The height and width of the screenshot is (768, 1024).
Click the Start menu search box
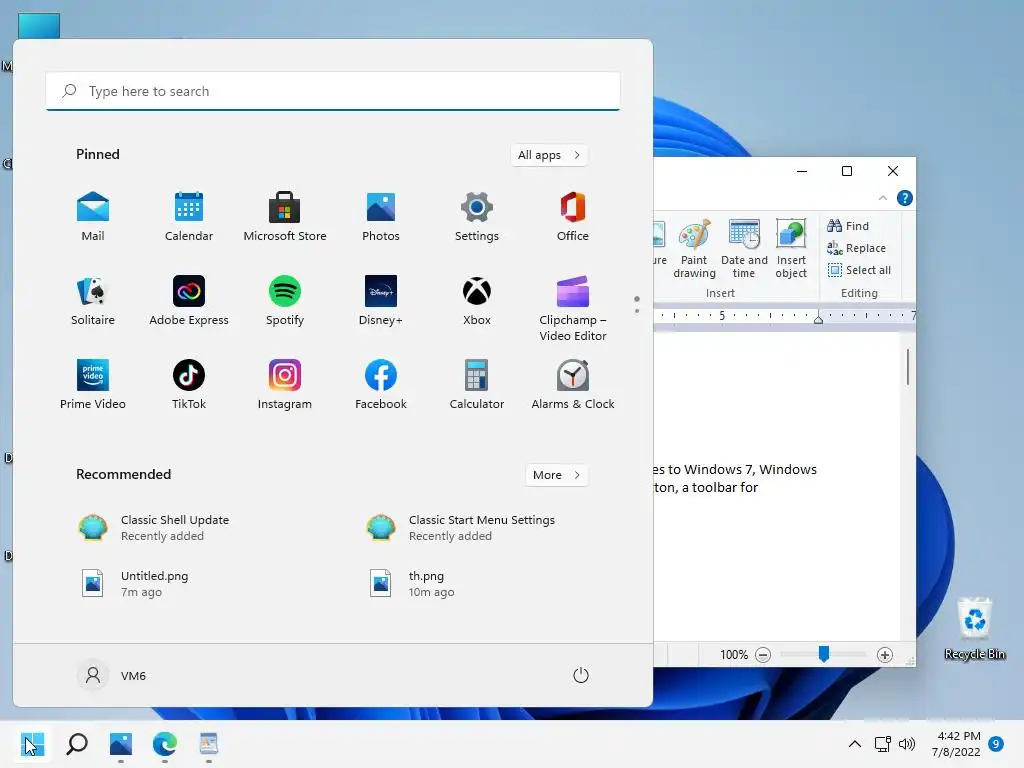333,91
